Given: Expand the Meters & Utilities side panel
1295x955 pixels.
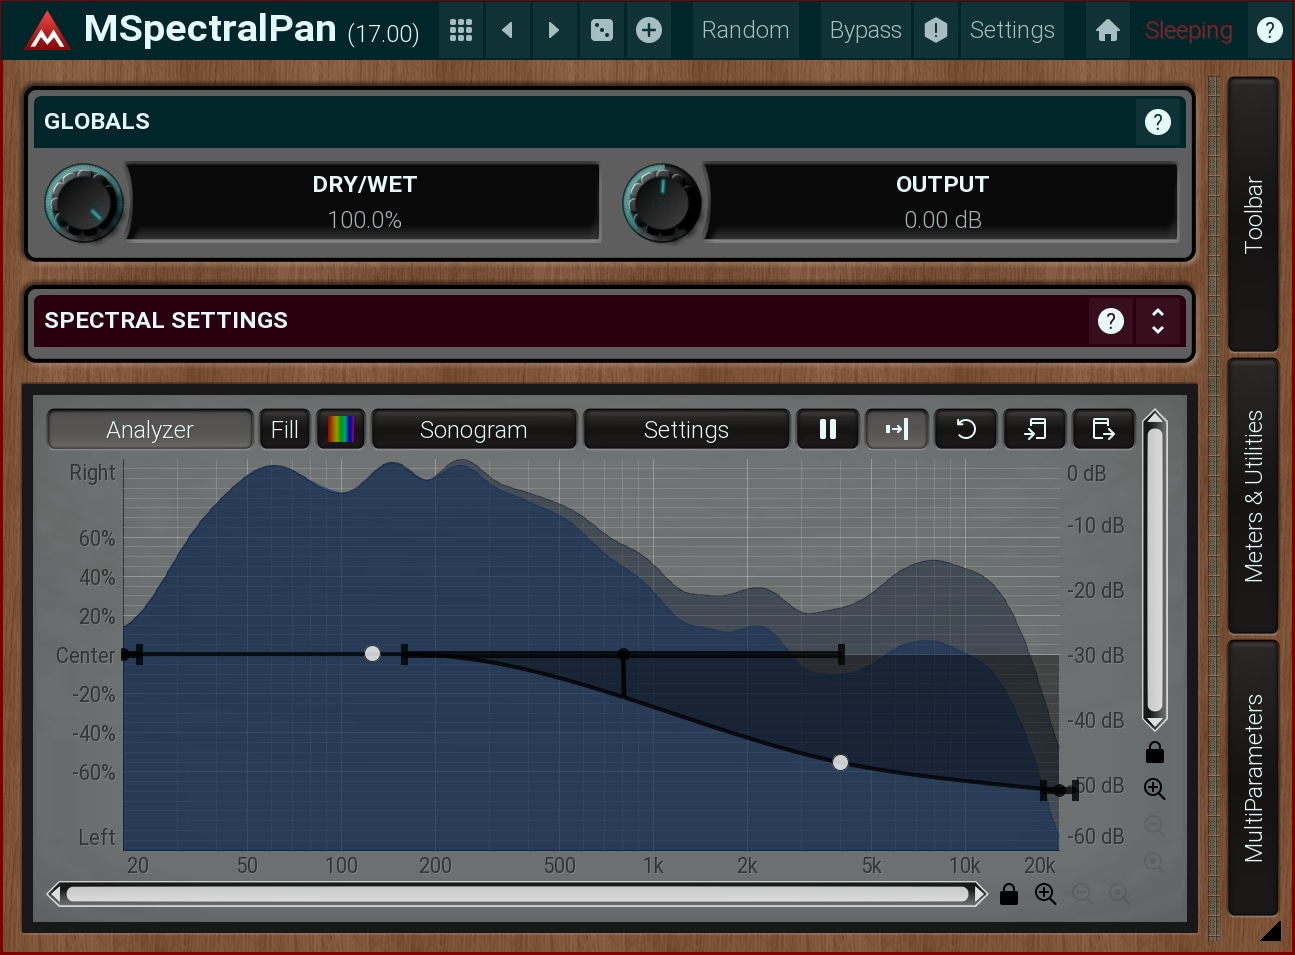Looking at the screenshot, I should coord(1253,496).
